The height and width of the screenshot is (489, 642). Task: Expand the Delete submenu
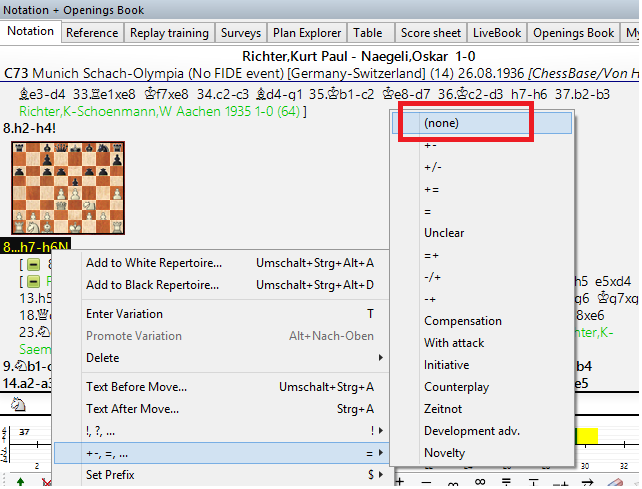tap(102, 358)
